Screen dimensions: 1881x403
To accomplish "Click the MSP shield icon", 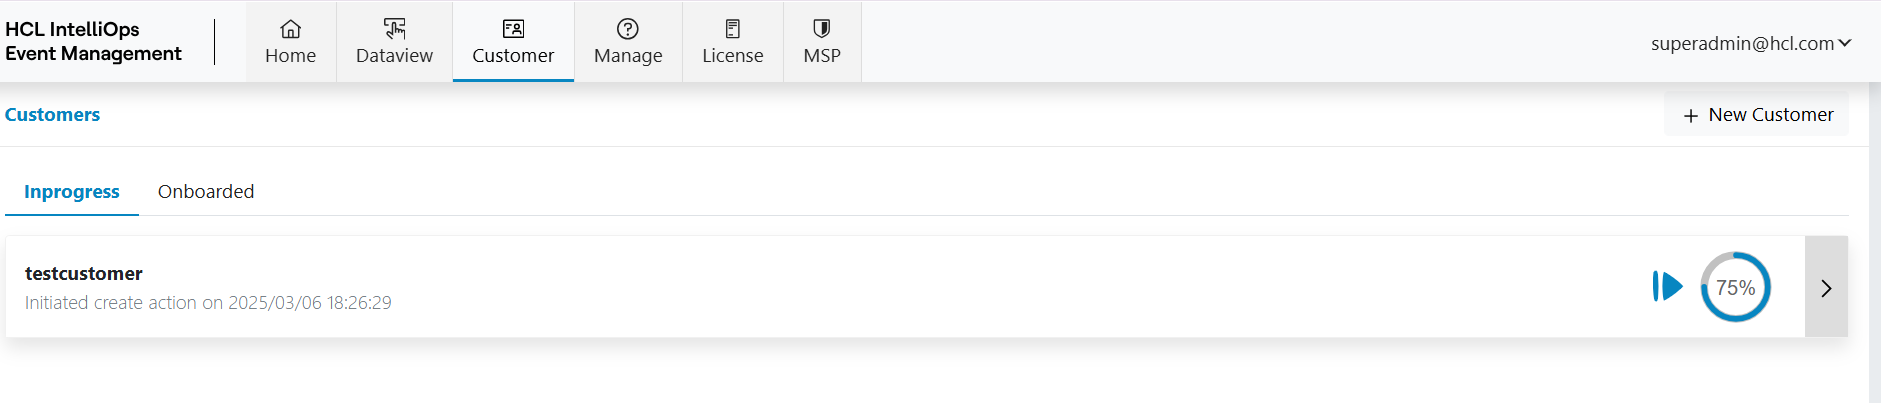I will coord(822,29).
